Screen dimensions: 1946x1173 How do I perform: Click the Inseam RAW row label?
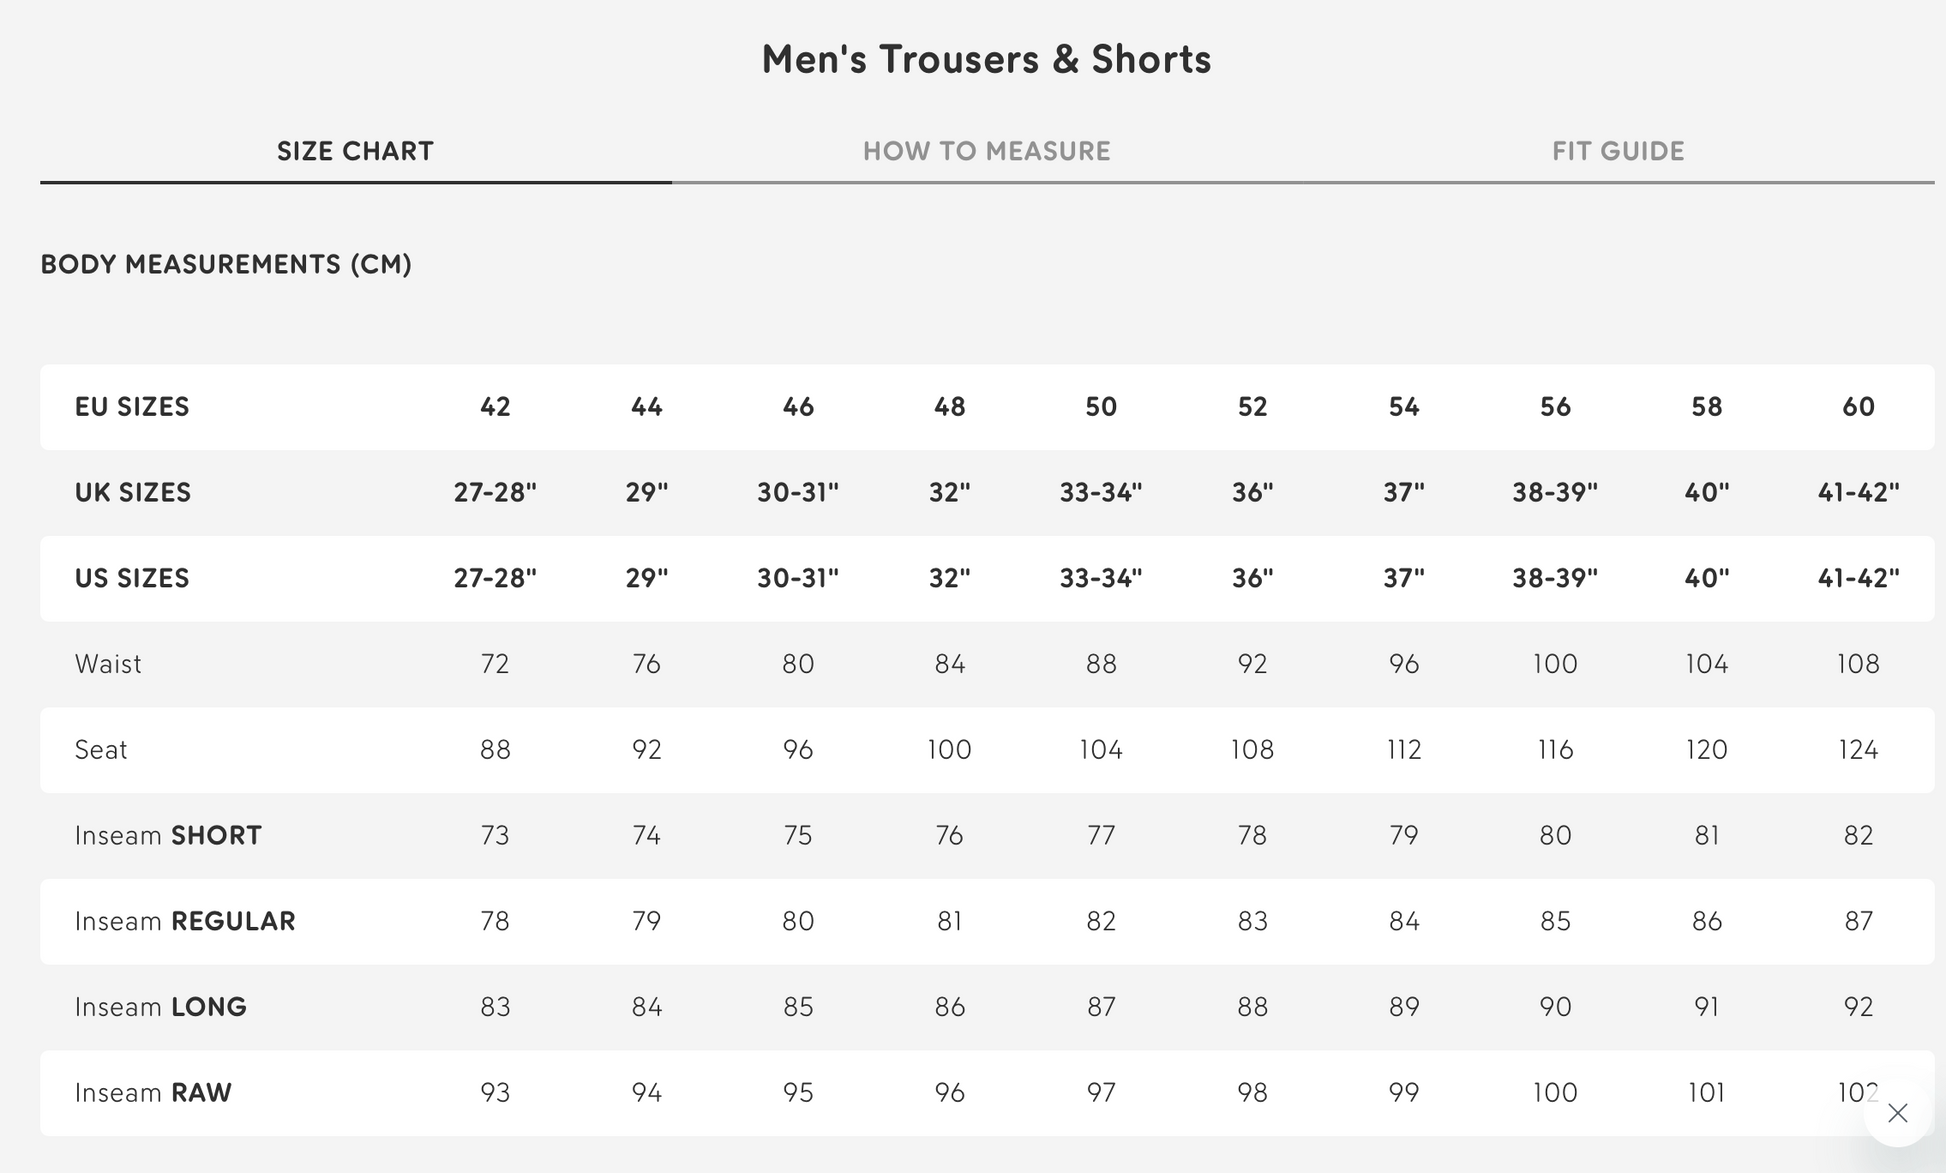(153, 1092)
